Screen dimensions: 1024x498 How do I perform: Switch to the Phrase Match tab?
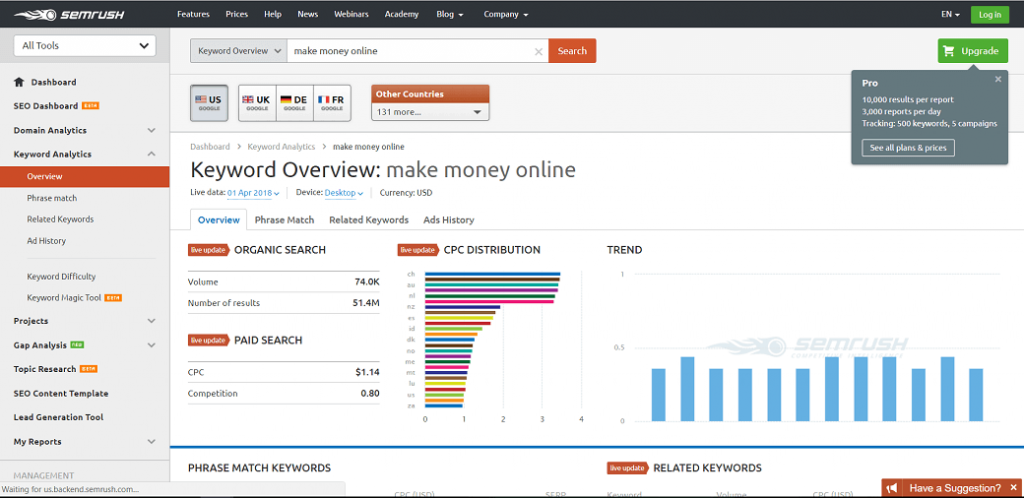click(284, 220)
